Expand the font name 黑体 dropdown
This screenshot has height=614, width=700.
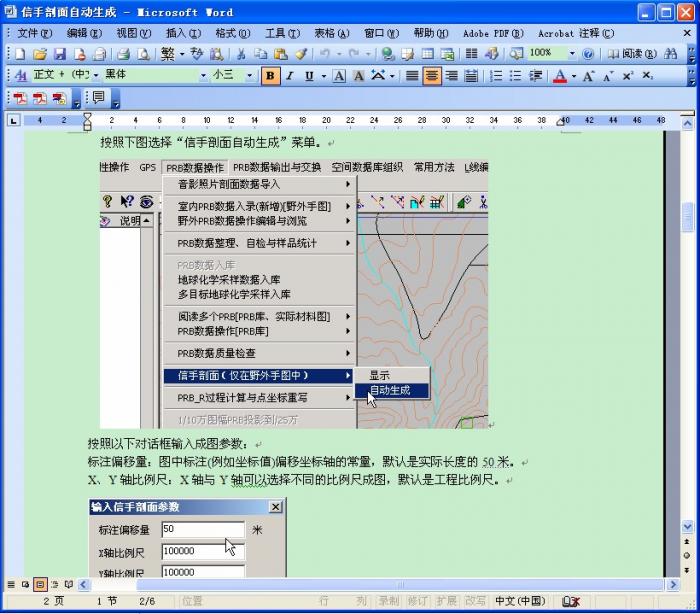click(x=203, y=75)
